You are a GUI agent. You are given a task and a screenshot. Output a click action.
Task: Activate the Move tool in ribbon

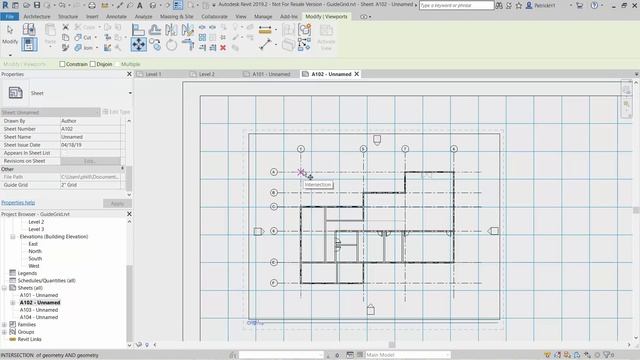[x=139, y=44]
